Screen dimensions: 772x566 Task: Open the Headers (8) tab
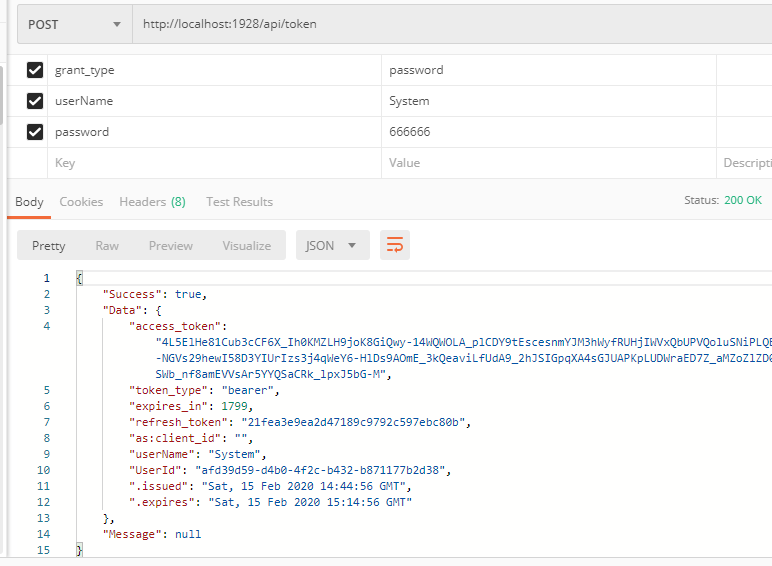click(152, 202)
